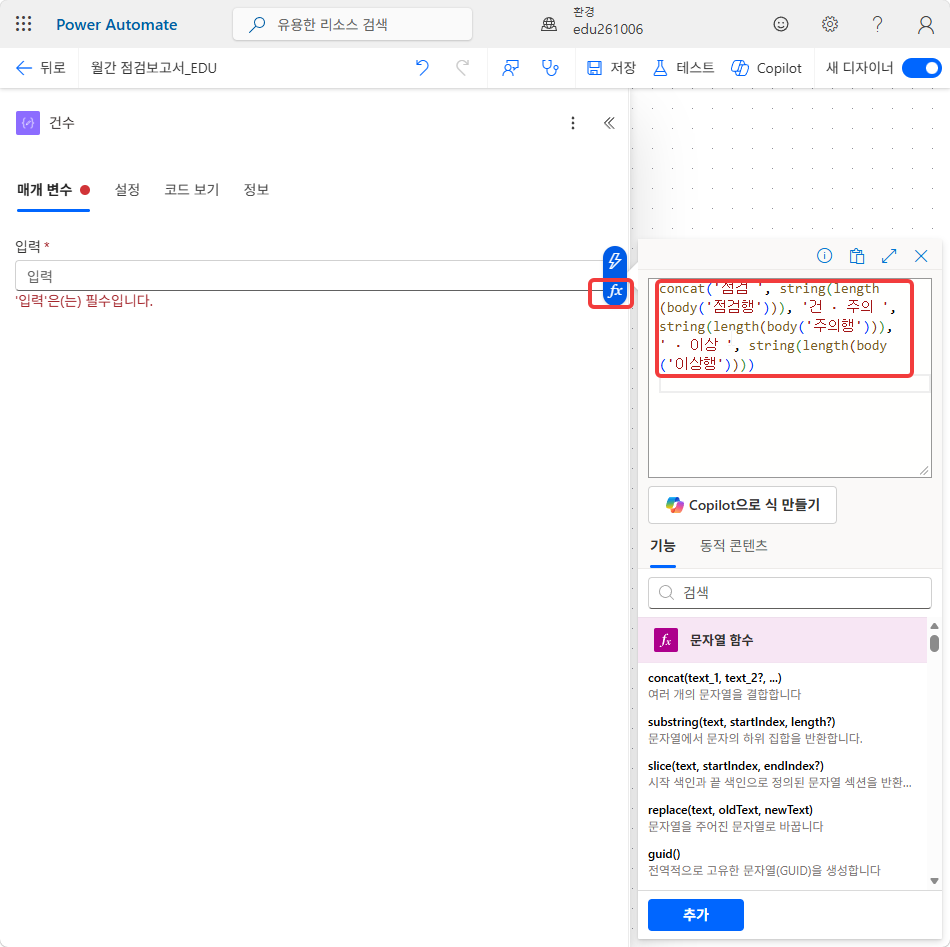Click the 문자열 함수 fx category icon
This screenshot has height=947, width=950.
coord(666,640)
